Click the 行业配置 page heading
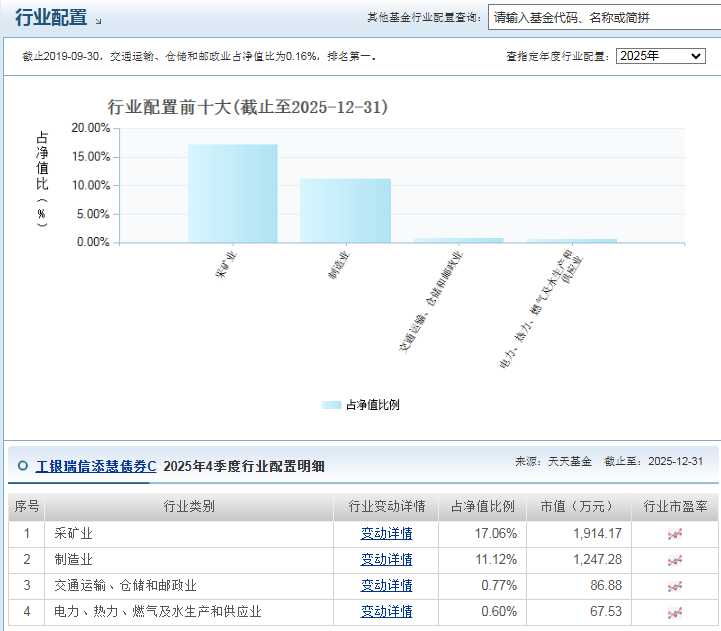This screenshot has width=721, height=631. pyautogui.click(x=51, y=17)
